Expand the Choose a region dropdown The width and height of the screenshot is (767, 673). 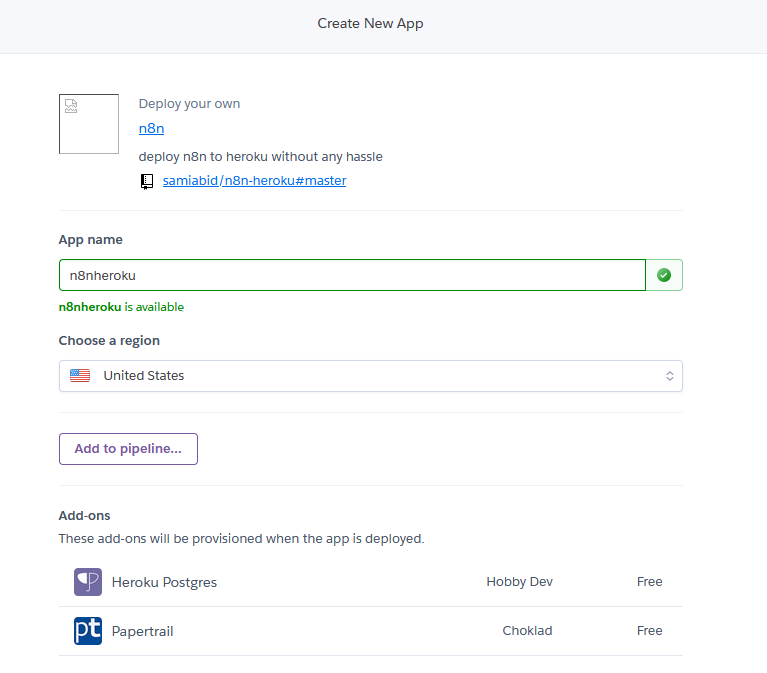tap(371, 376)
